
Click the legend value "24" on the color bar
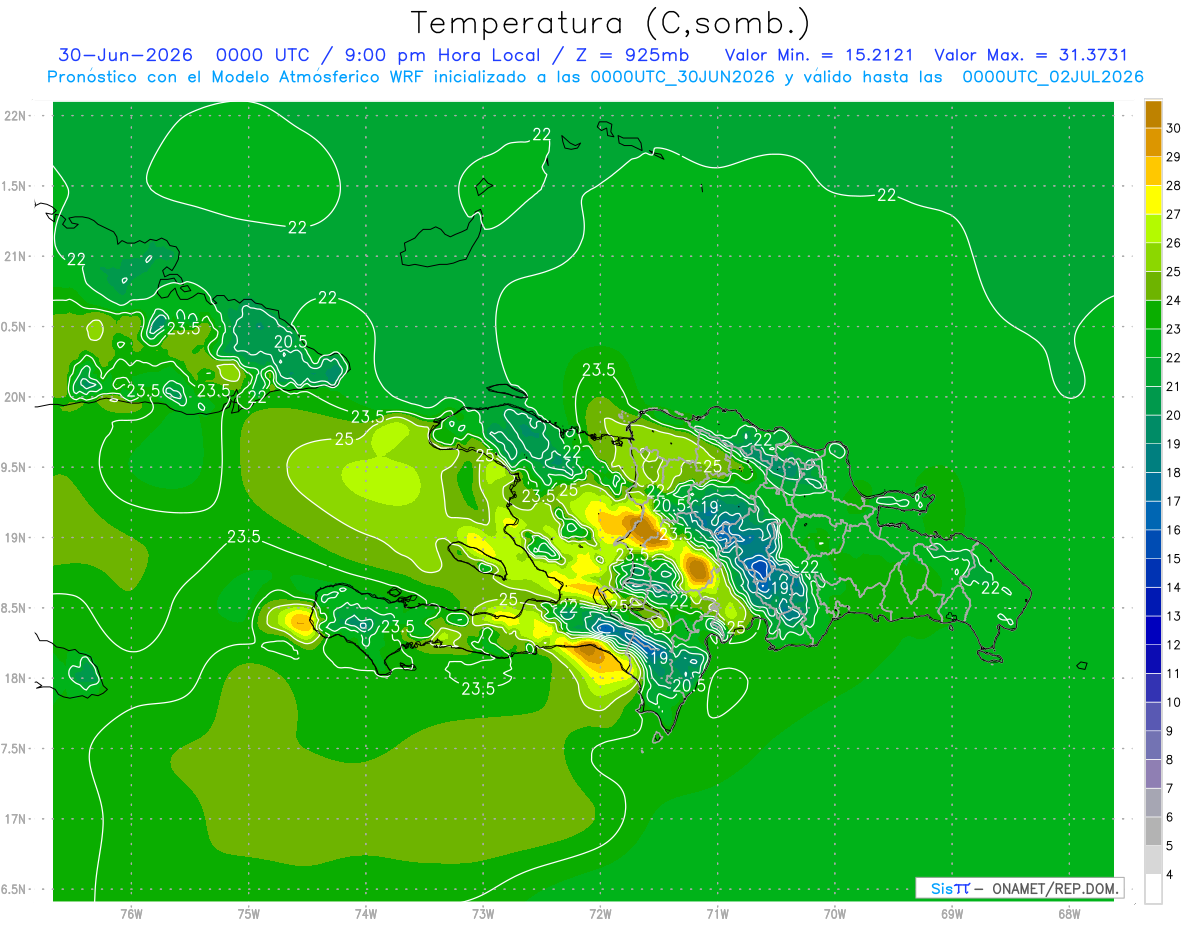[1174, 301]
